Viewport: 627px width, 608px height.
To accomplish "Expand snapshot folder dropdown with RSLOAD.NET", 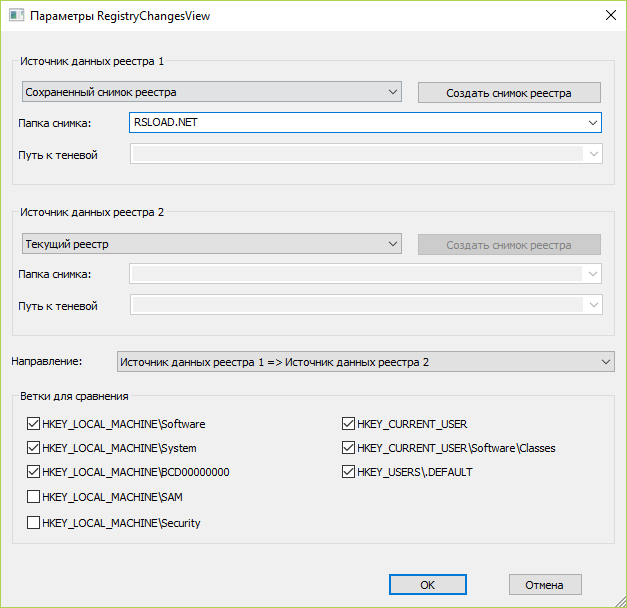I will [x=592, y=123].
